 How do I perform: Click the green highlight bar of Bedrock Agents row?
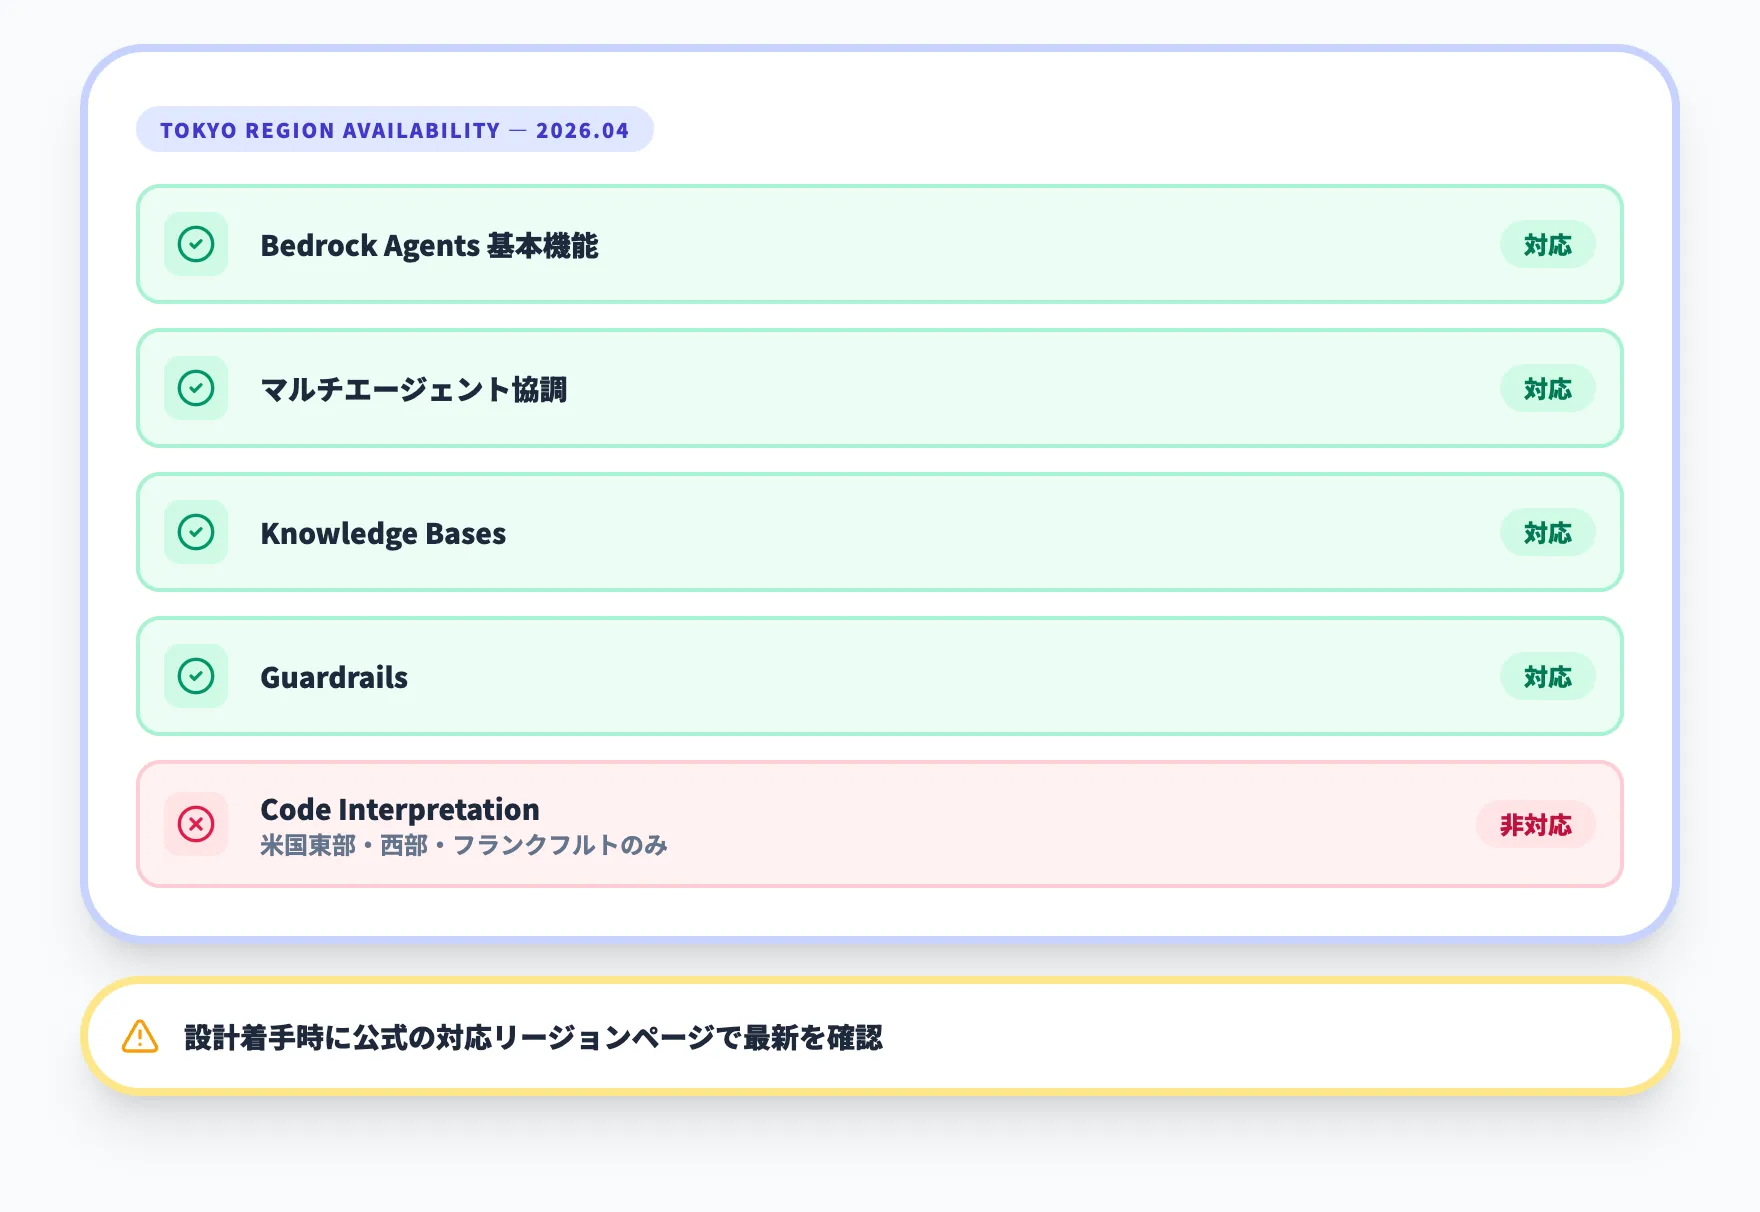pyautogui.click(x=880, y=244)
